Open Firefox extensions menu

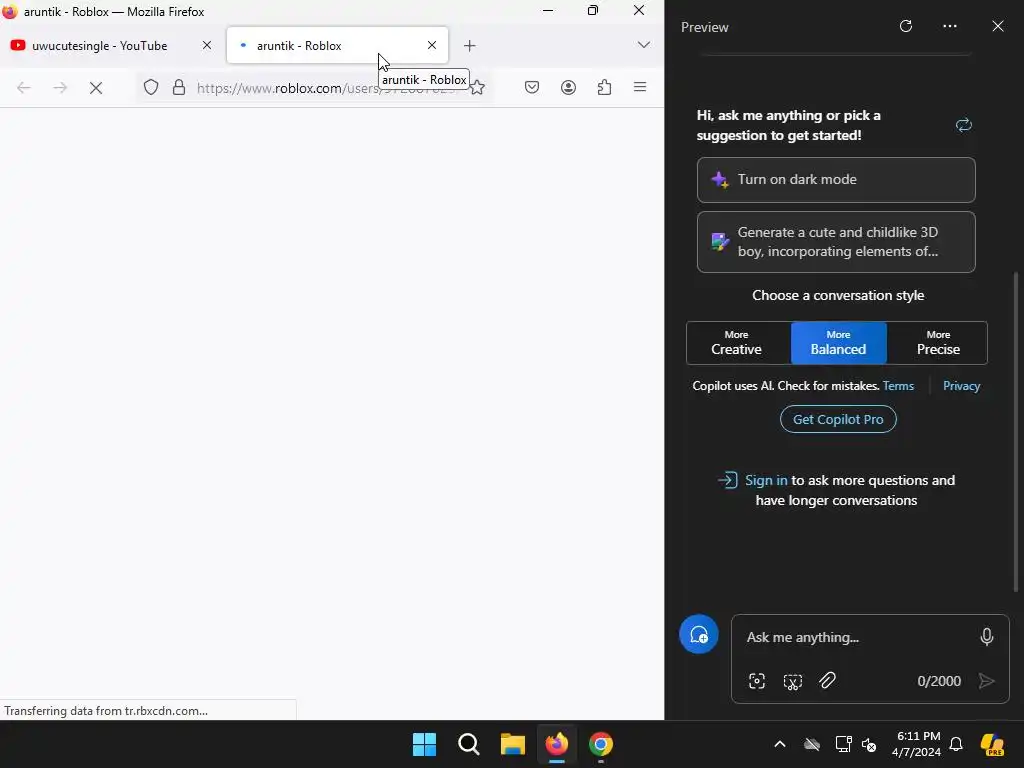605,88
